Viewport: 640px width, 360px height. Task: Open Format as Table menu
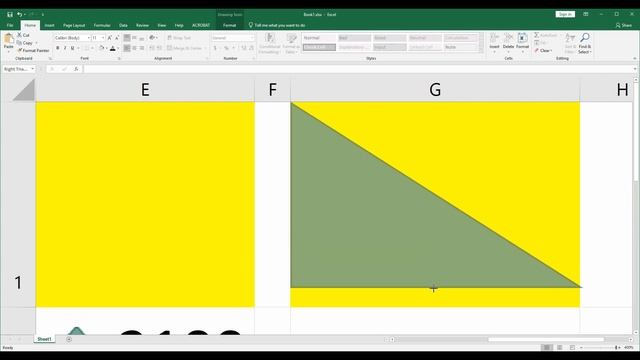click(x=291, y=43)
